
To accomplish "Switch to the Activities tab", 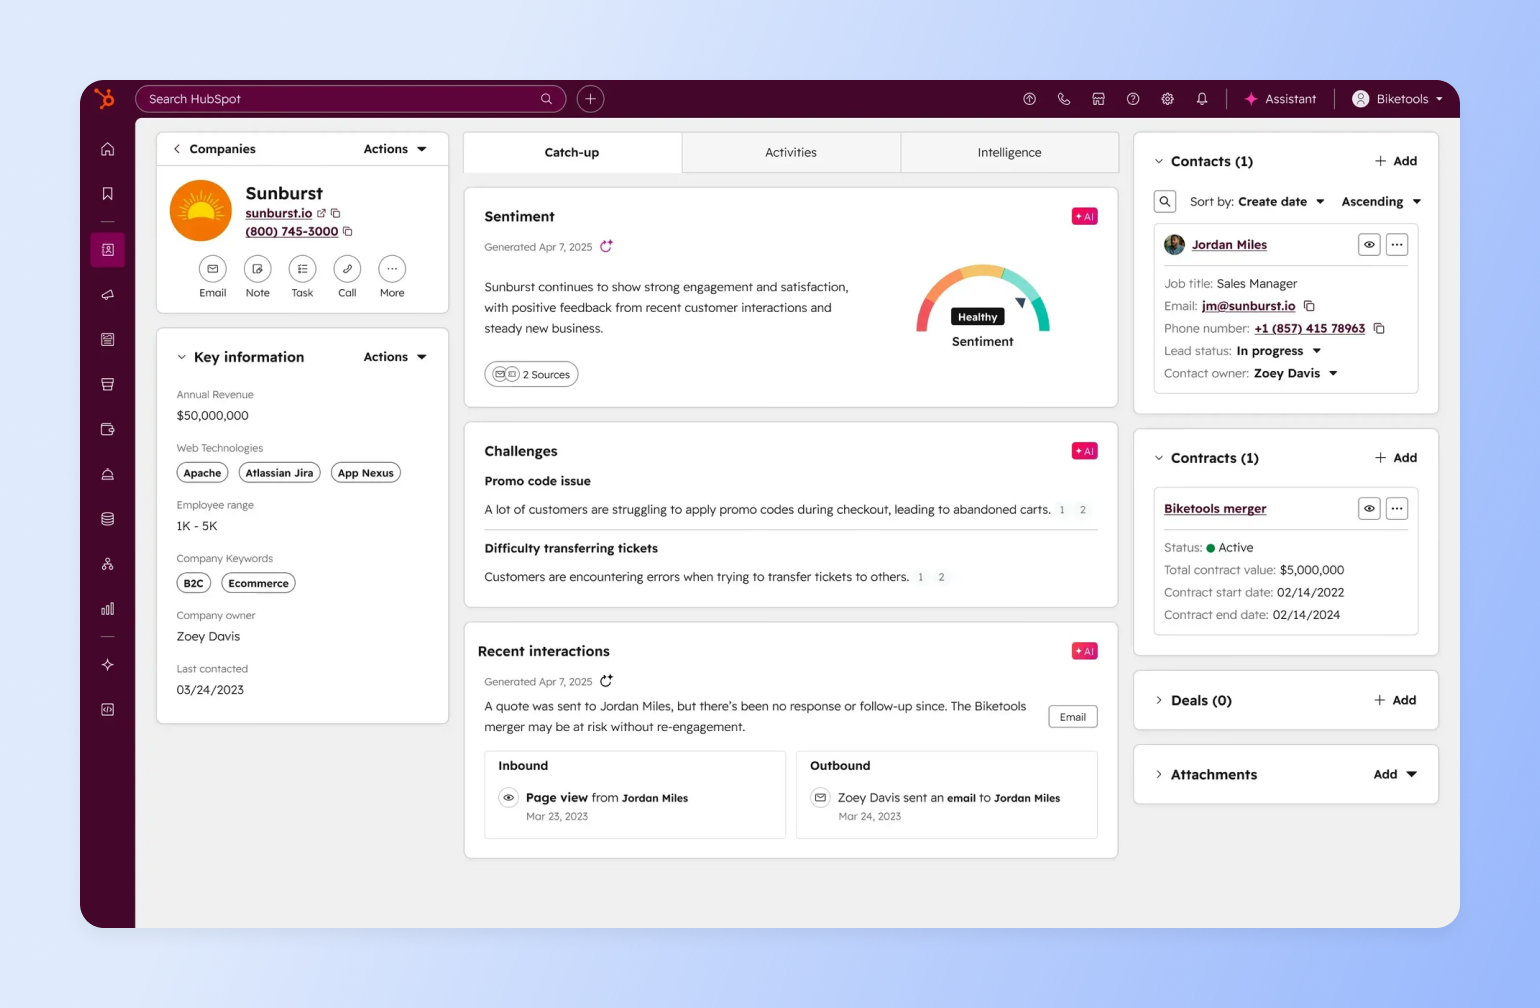I will pyautogui.click(x=791, y=152).
